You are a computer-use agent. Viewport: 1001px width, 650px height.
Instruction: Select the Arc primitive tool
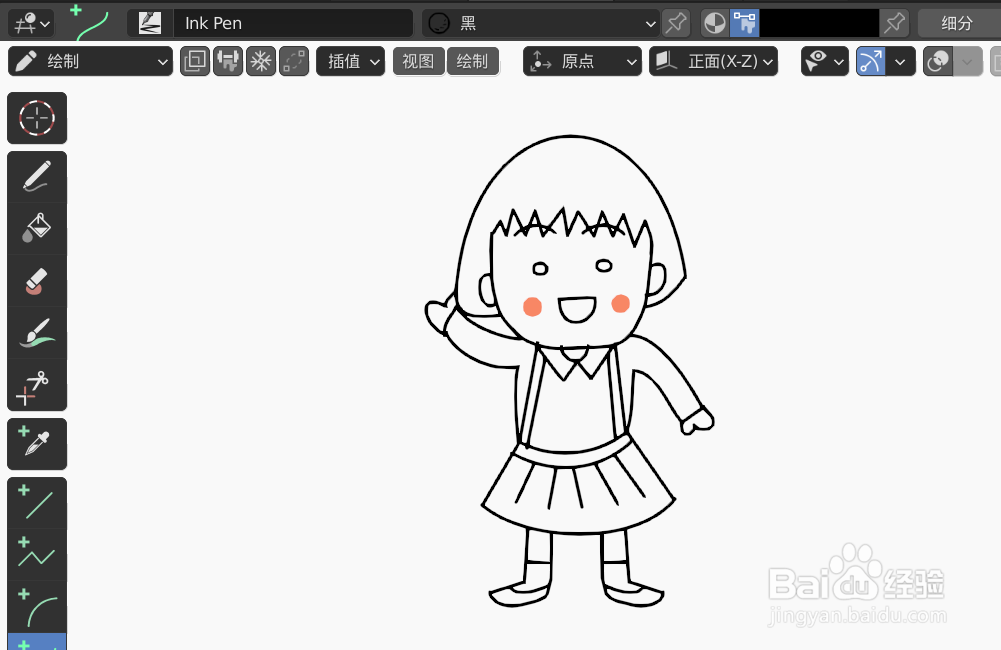37,607
